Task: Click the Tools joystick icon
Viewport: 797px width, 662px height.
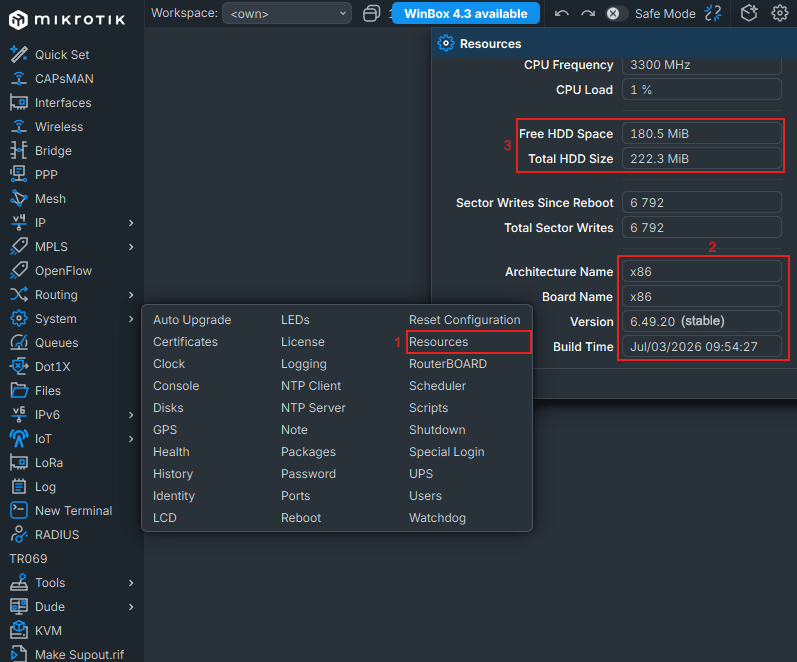Action: [19, 582]
